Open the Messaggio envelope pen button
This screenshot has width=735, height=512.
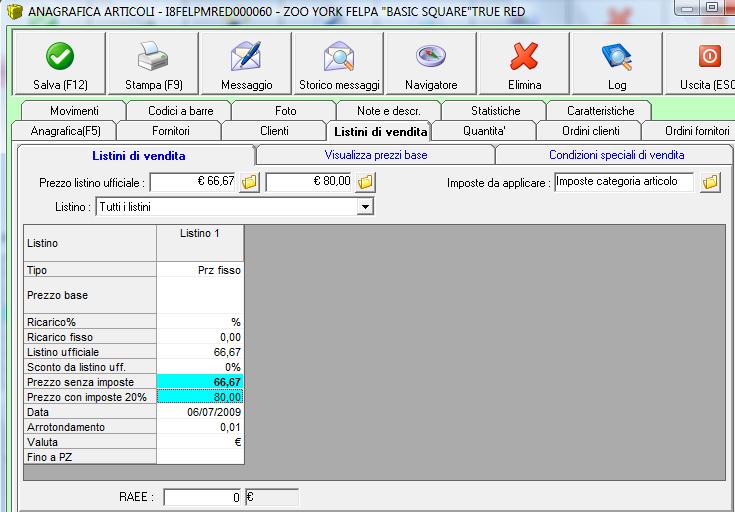point(246,63)
